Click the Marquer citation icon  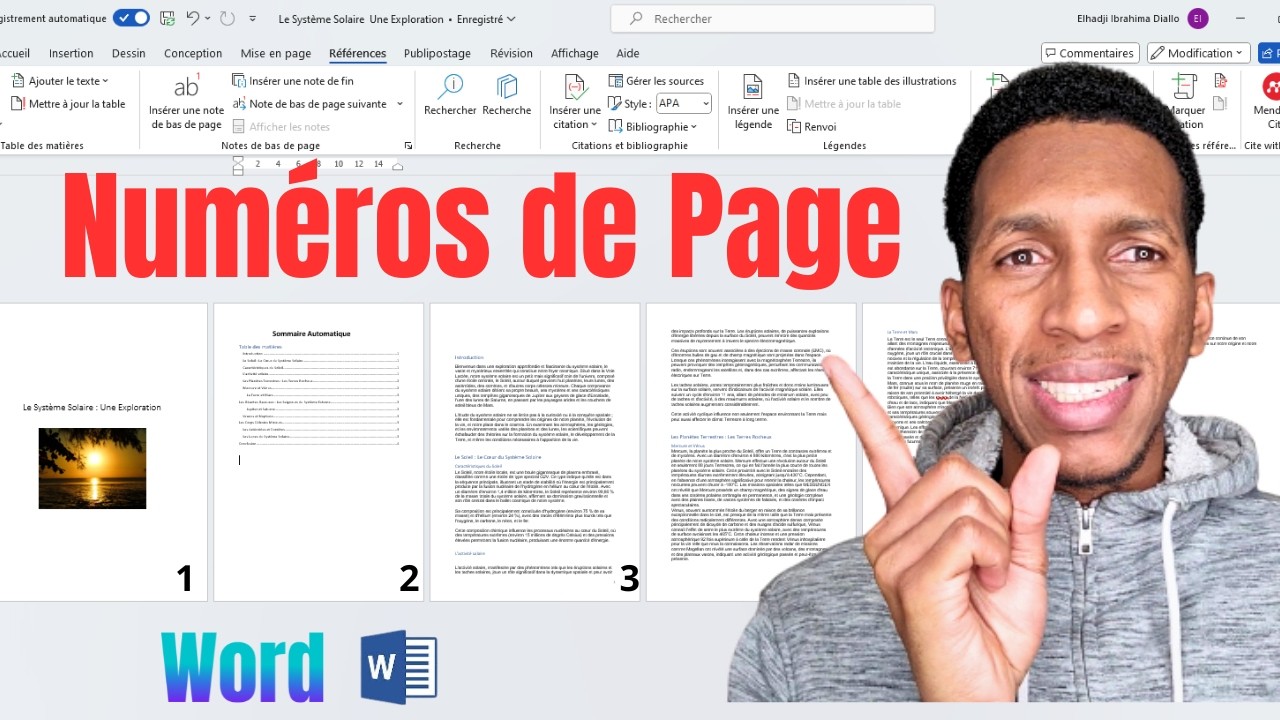click(x=1184, y=87)
